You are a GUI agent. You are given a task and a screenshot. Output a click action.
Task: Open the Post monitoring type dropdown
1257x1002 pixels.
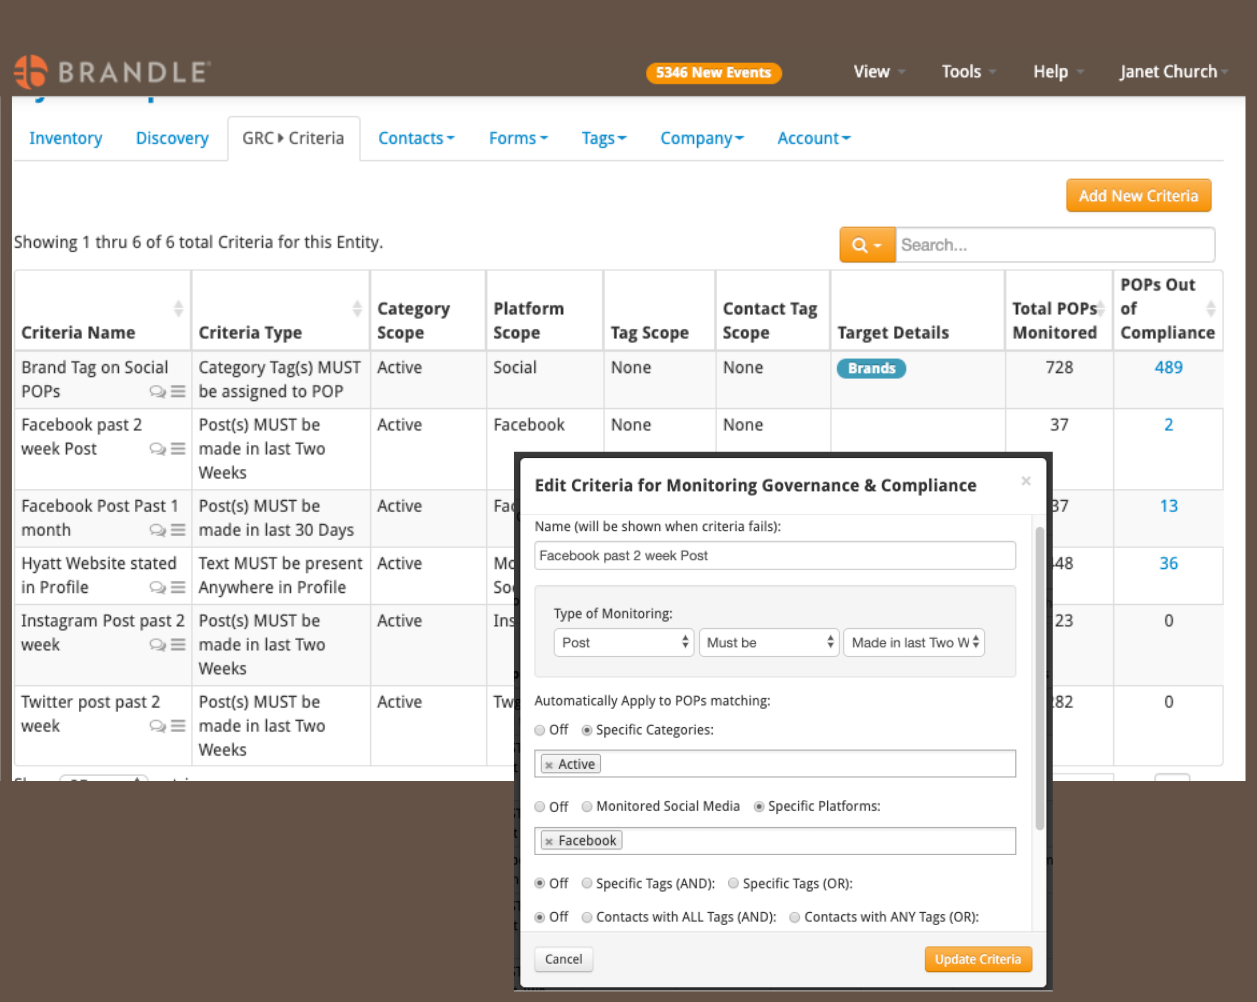pos(623,643)
